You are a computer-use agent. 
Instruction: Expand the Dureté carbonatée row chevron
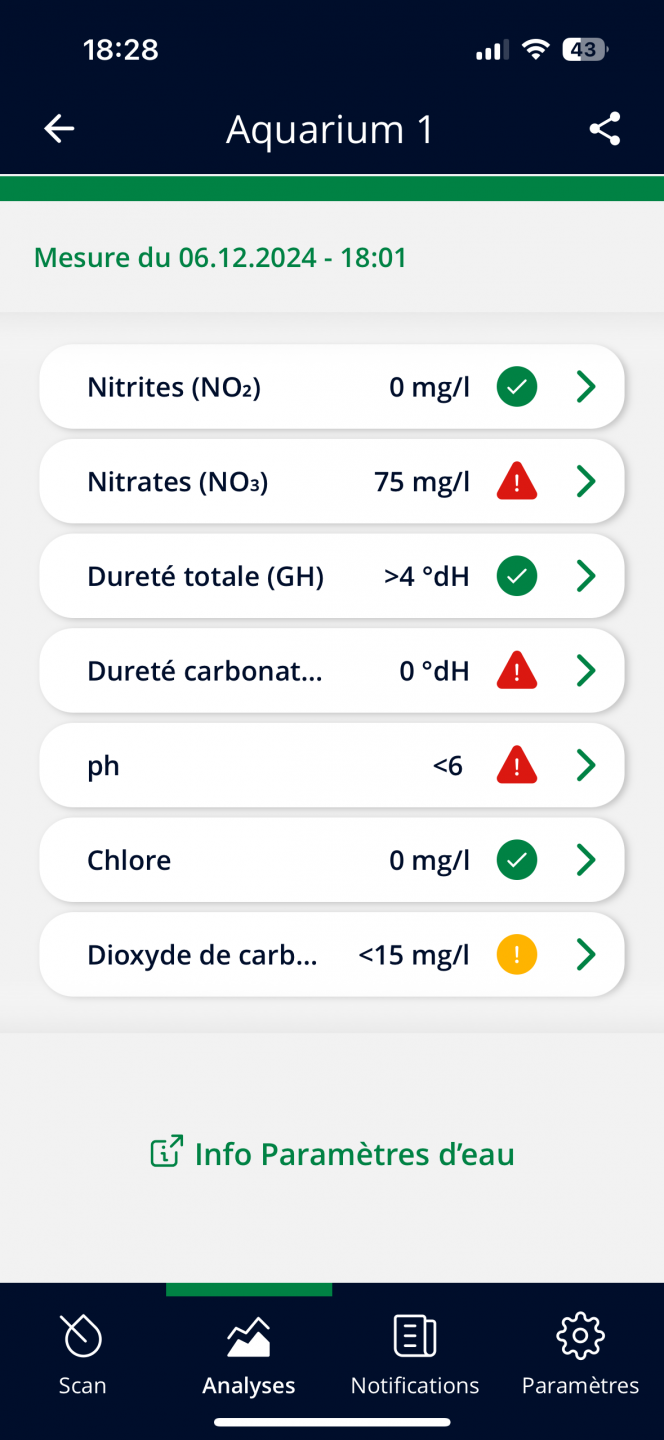tap(586, 671)
